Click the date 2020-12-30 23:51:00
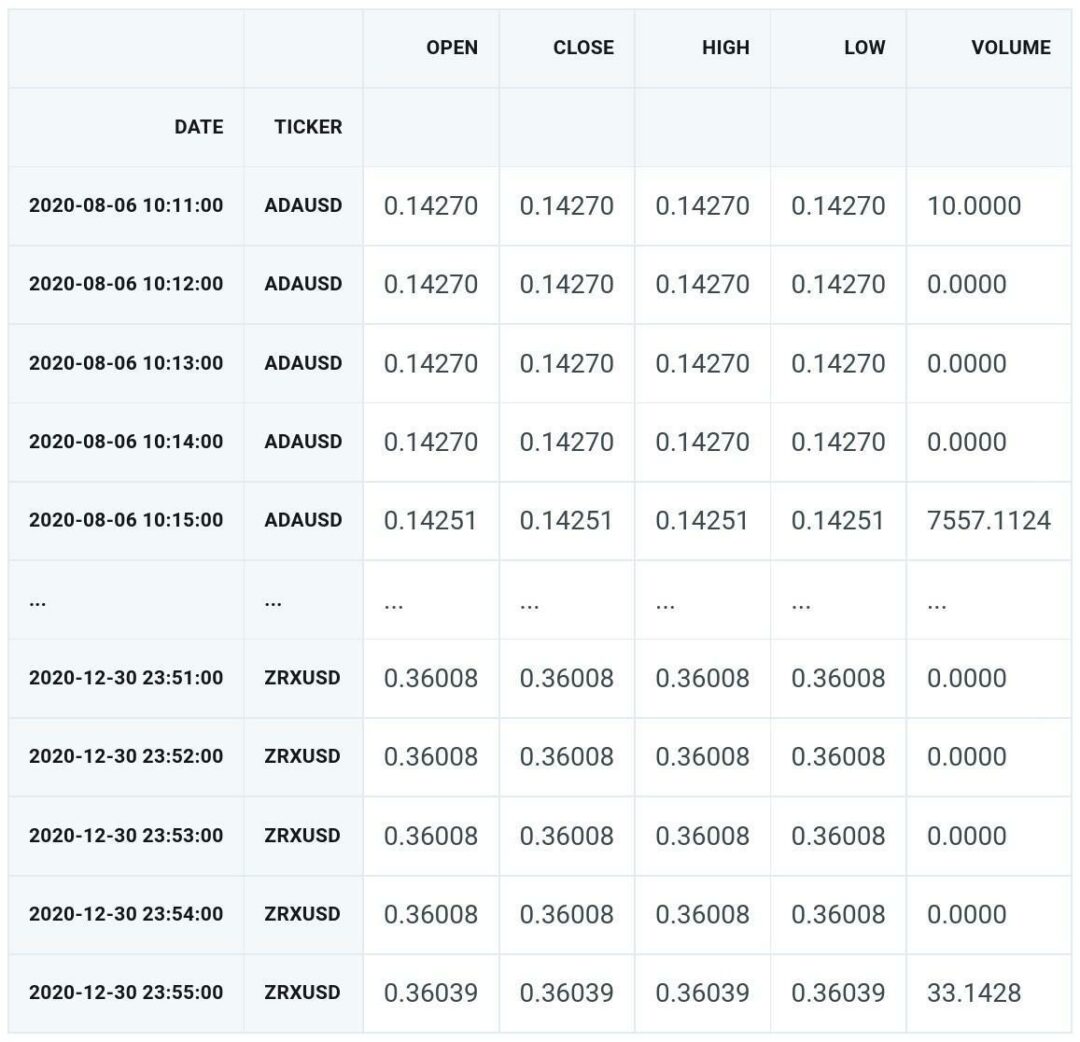This screenshot has width=1080, height=1042. [126, 678]
